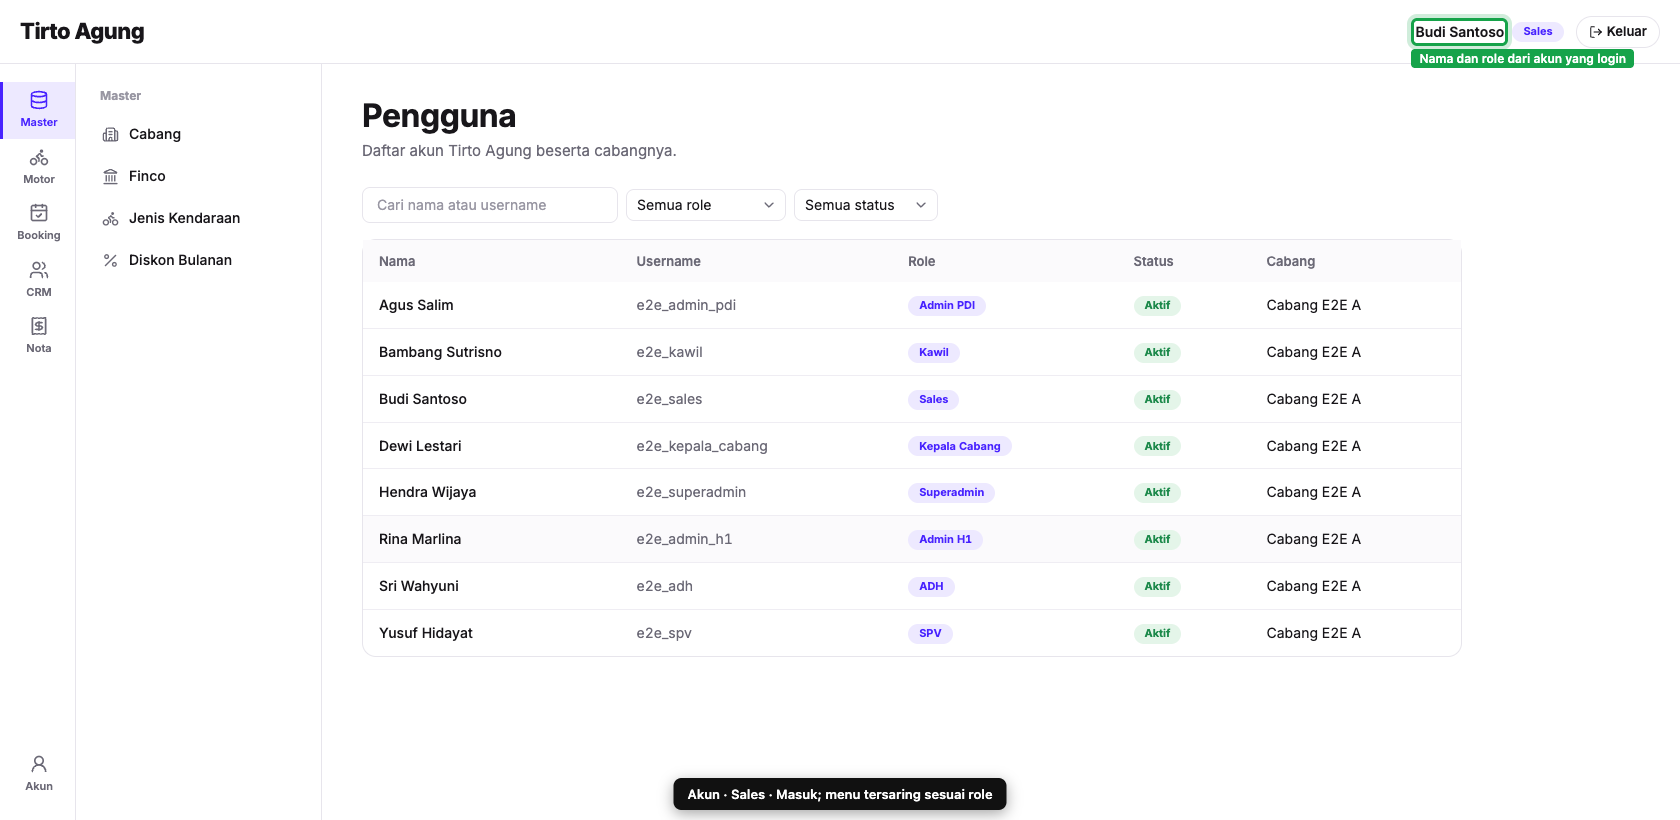The image size is (1680, 820).
Task: Expand the Semua status dropdown
Action: point(866,205)
